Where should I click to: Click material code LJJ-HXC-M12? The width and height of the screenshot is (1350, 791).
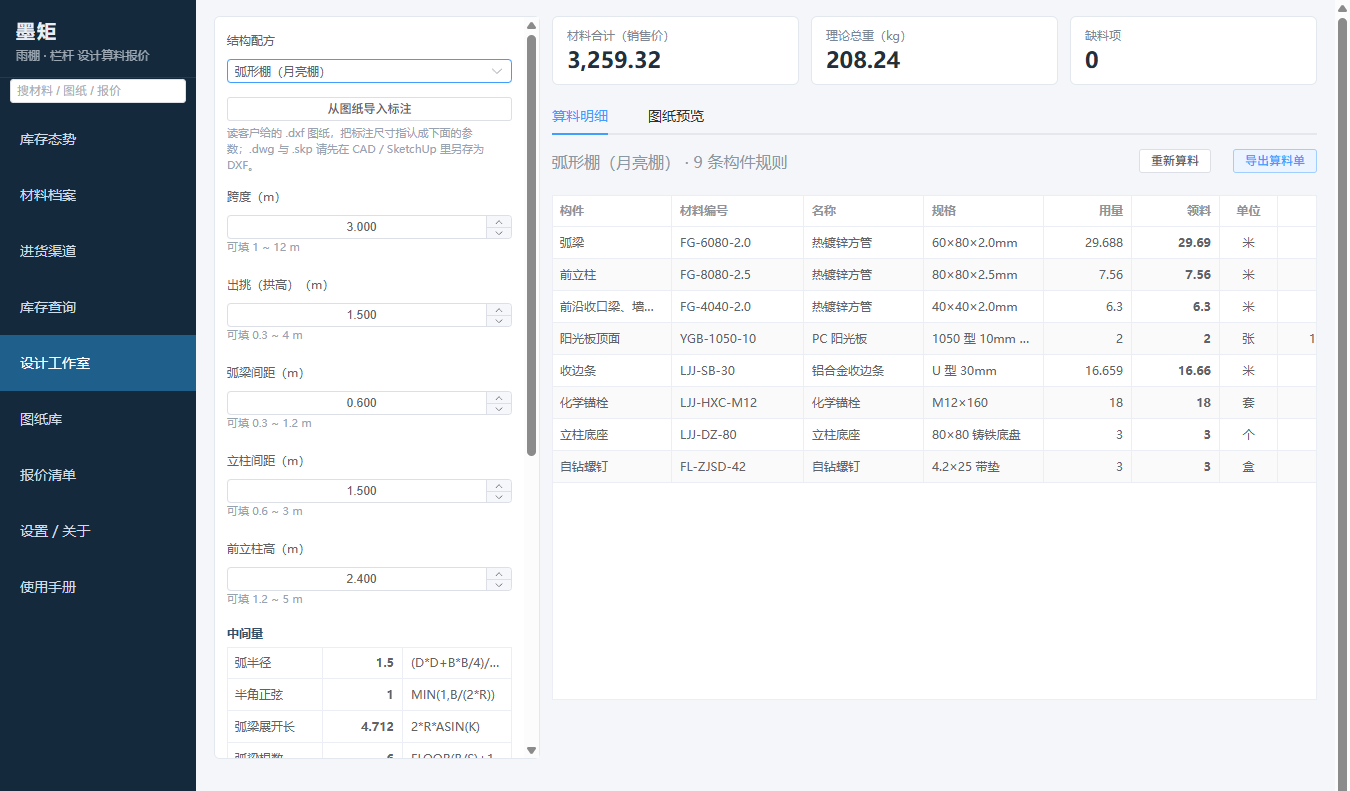pos(718,403)
